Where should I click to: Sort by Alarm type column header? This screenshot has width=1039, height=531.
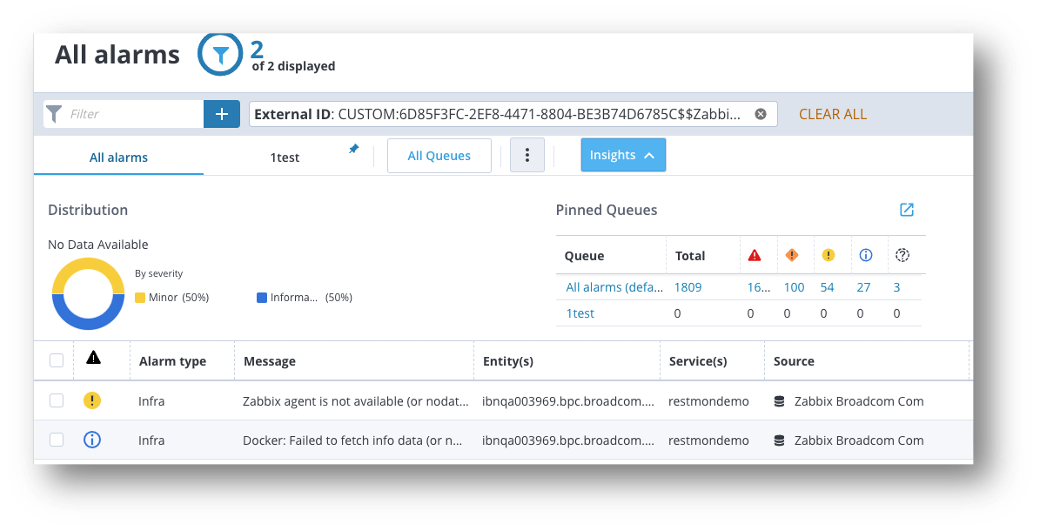pyautogui.click(x=172, y=361)
